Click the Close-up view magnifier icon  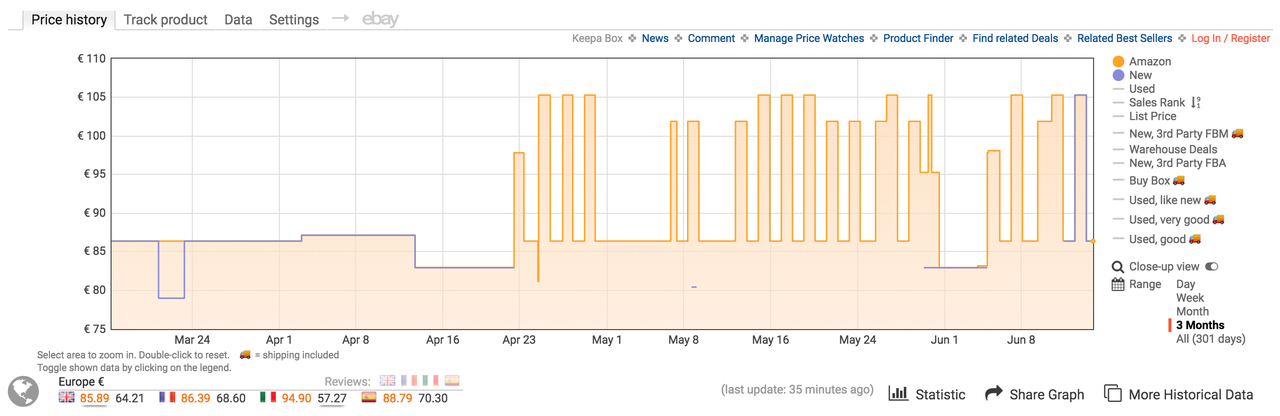tap(1118, 267)
